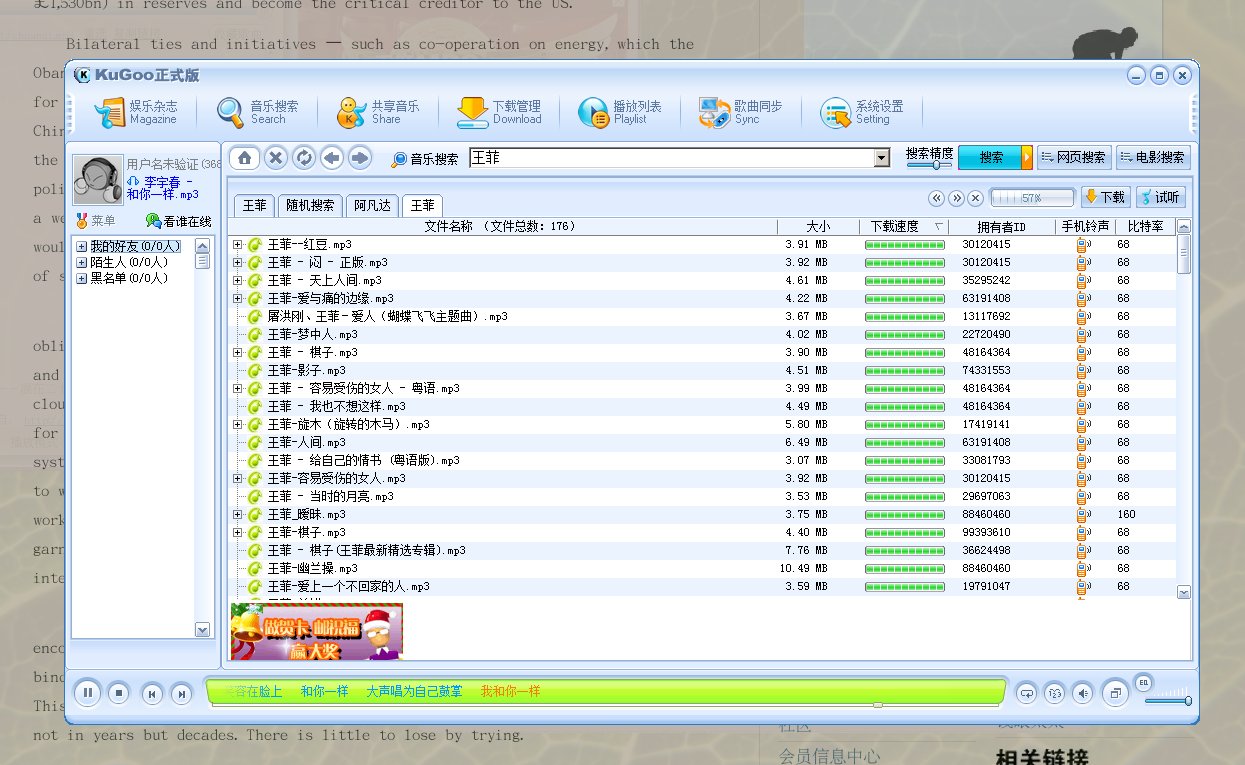Click the user avatar with headphones
This screenshot has width=1245, height=765.
pyautogui.click(x=98, y=181)
